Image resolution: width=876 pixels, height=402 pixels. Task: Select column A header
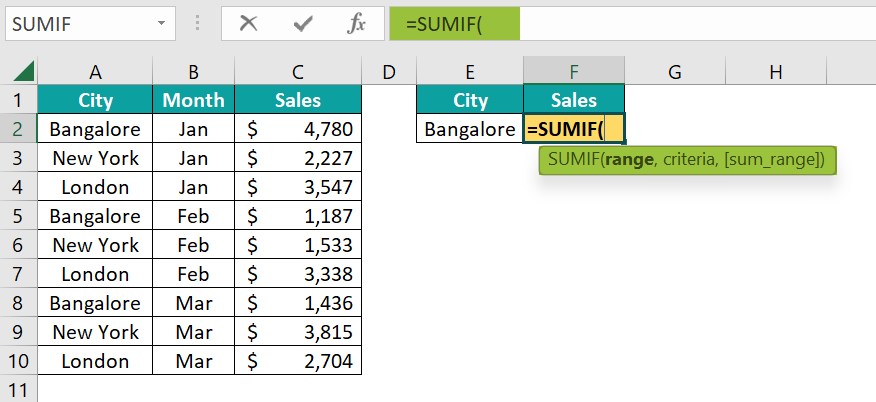click(x=95, y=71)
